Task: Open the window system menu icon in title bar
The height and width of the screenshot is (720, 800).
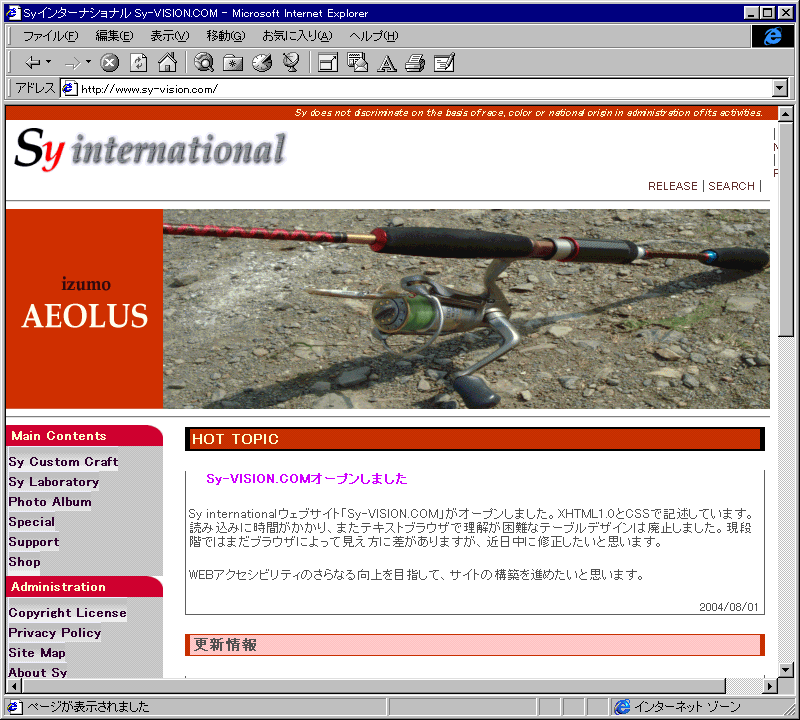Action: pyautogui.click(x=13, y=13)
